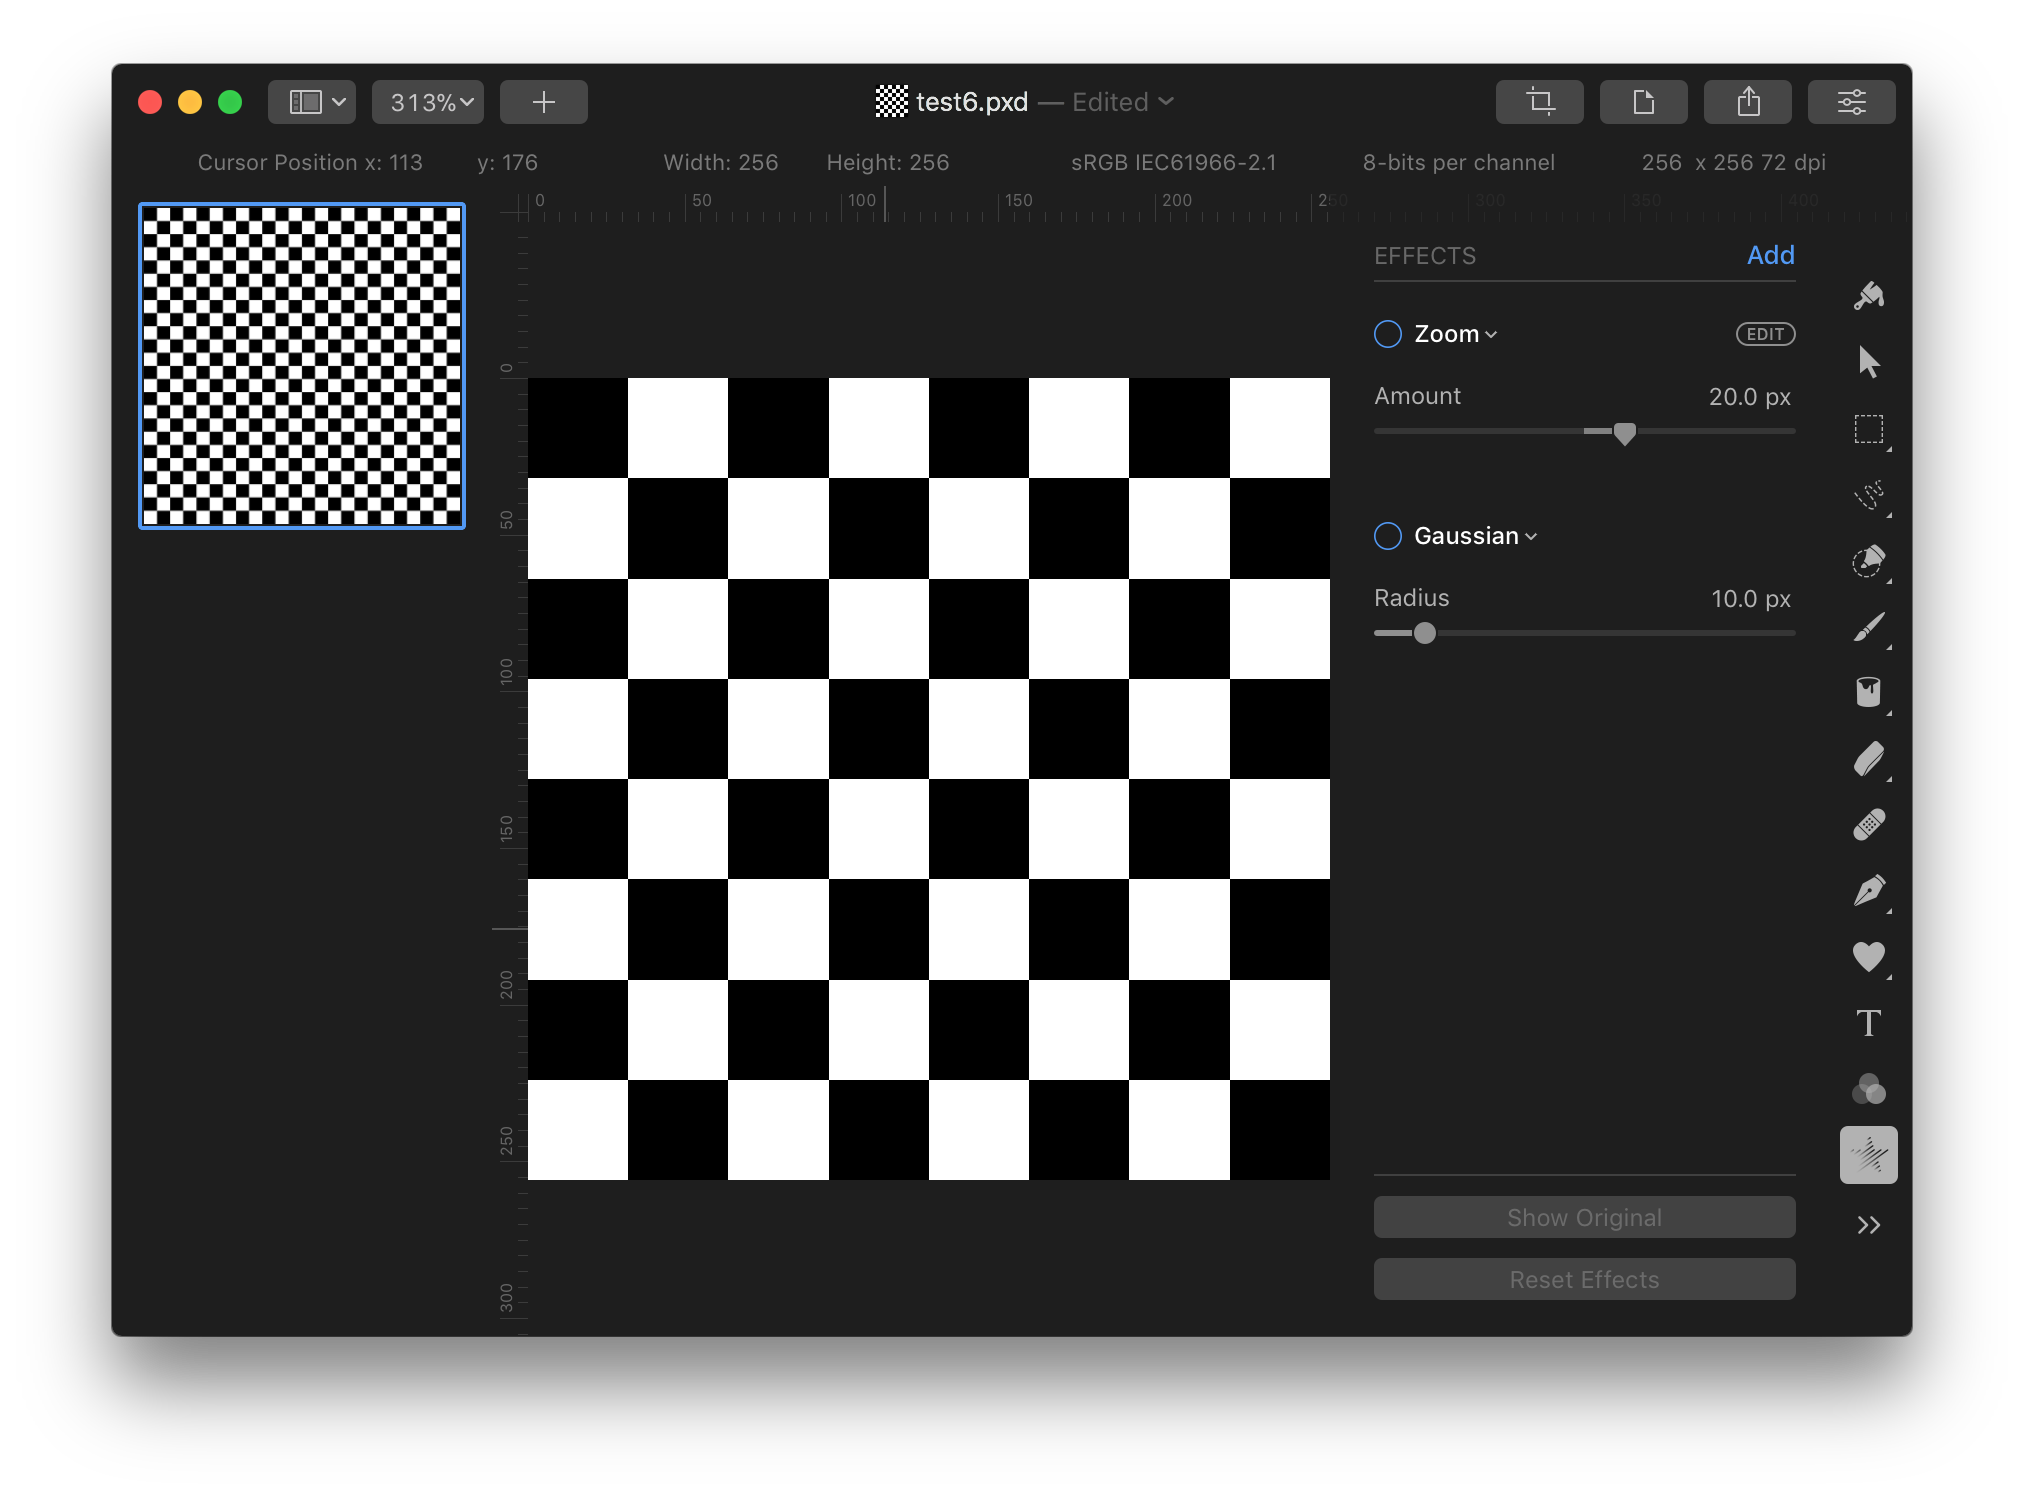Select the Type text tool

(1868, 1023)
